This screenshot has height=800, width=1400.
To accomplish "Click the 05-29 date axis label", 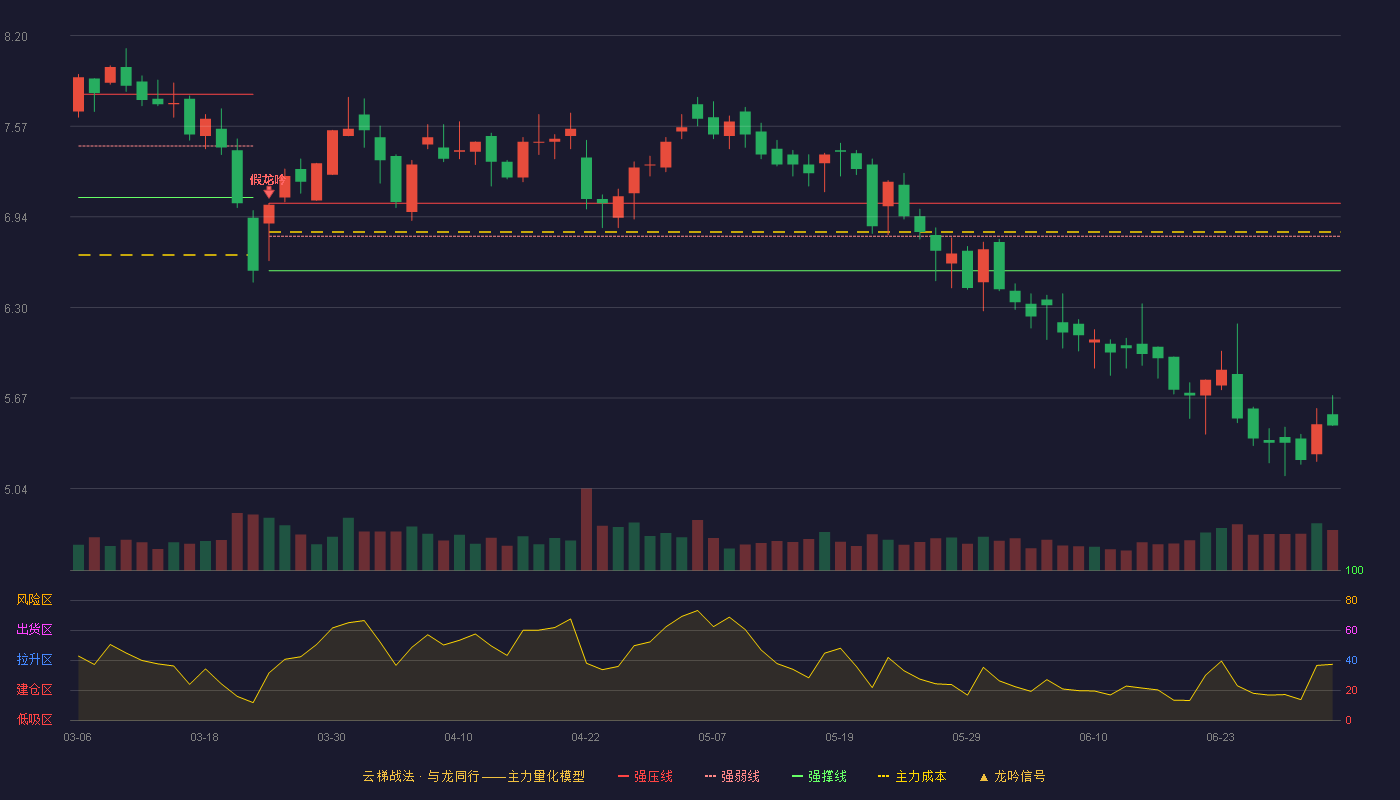I will tap(966, 737).
